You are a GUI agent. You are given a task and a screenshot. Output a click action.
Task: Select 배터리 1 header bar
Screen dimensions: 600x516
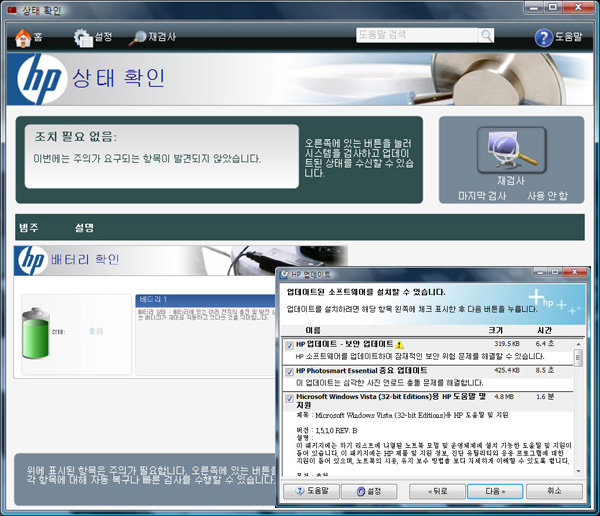(205, 300)
